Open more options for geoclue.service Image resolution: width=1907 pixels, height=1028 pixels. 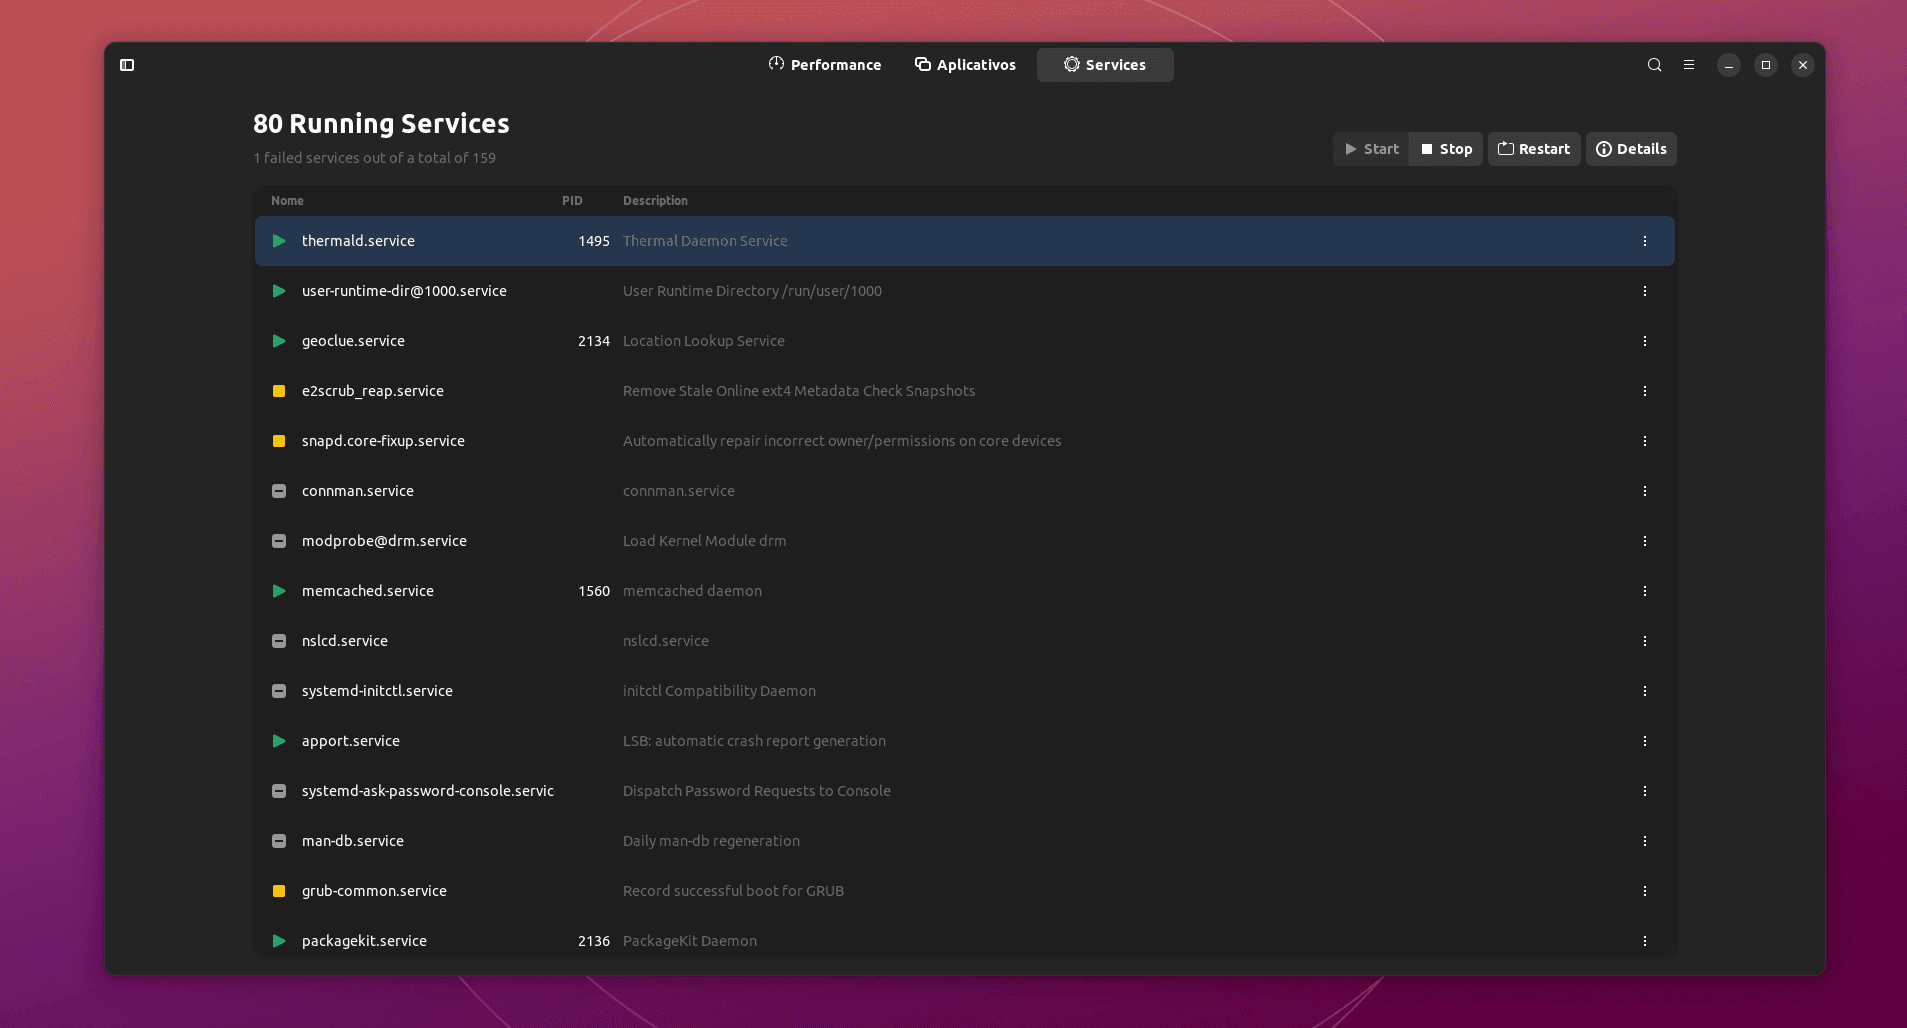point(1644,341)
